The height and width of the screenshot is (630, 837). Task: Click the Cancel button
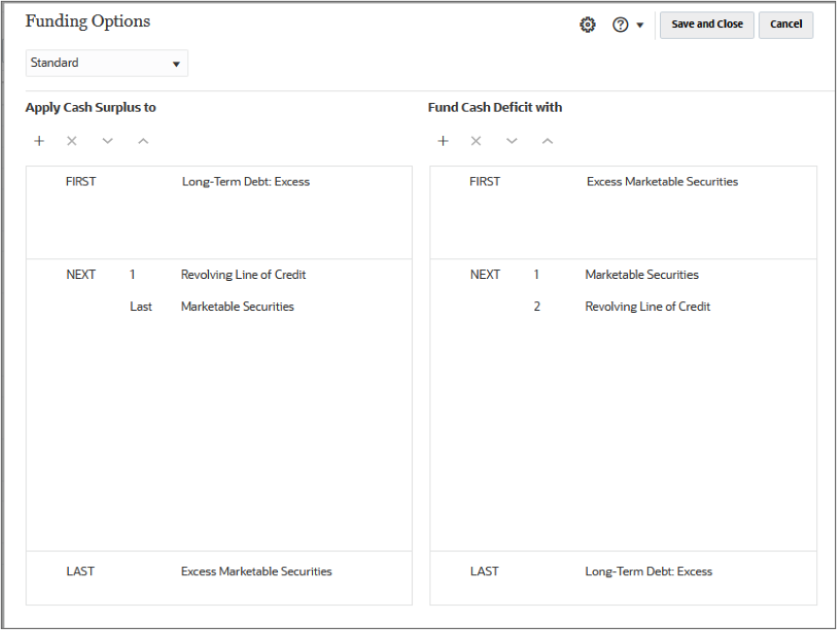click(786, 24)
